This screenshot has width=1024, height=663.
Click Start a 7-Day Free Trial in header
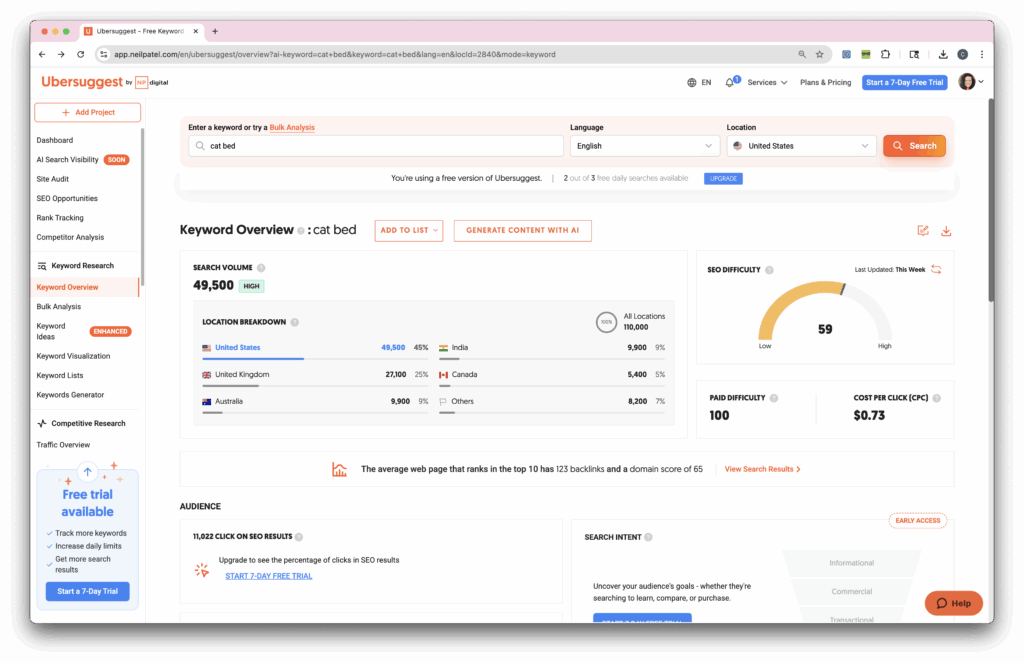(x=904, y=83)
